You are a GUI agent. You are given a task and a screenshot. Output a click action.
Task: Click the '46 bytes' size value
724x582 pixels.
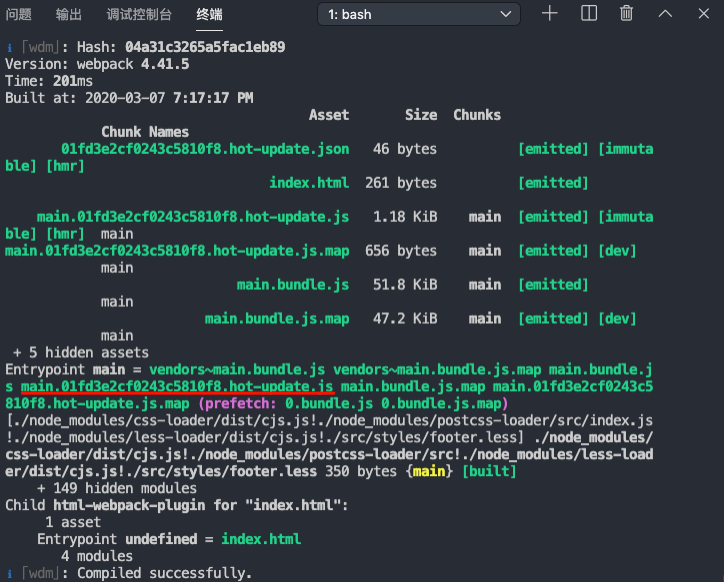coord(405,149)
